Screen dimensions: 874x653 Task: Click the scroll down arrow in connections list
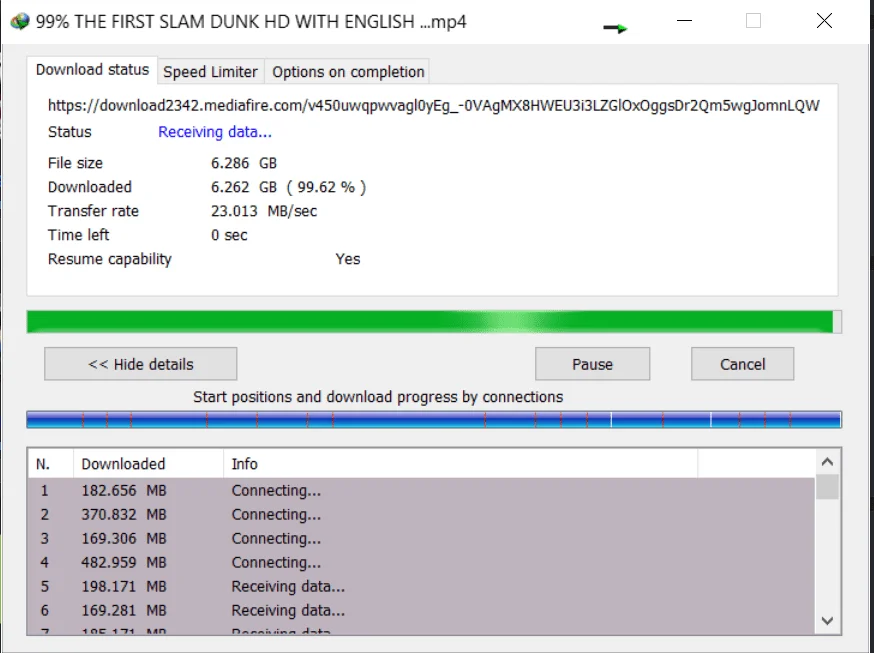pos(827,621)
